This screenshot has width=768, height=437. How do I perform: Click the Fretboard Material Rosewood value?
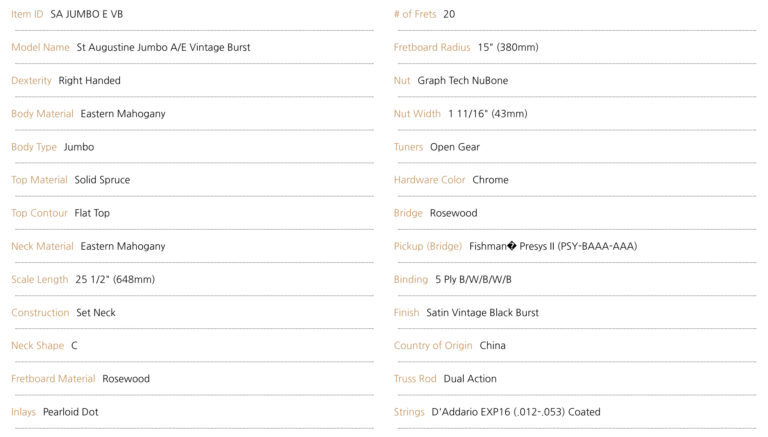click(126, 379)
